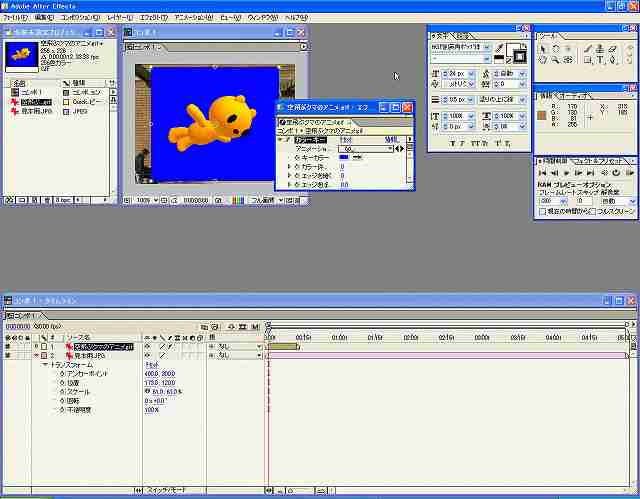Screen dimensions: 640x499
Task: Toggle audio button in Time Controls
Action: (x=605, y=173)
